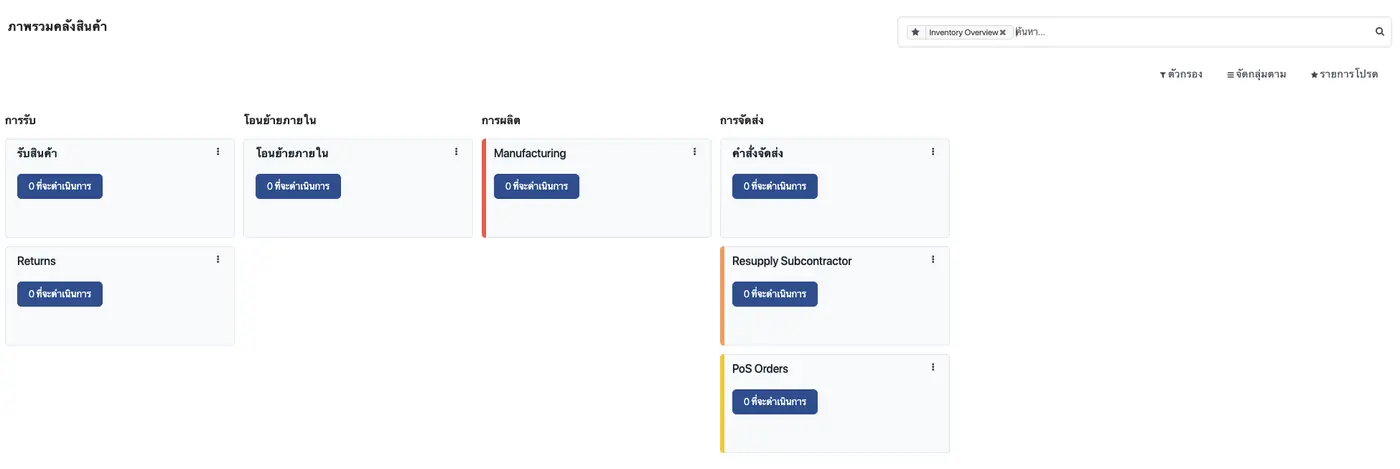Open kebab menu on PoS Orders card
This screenshot has width=1400, height=469.
(933, 368)
